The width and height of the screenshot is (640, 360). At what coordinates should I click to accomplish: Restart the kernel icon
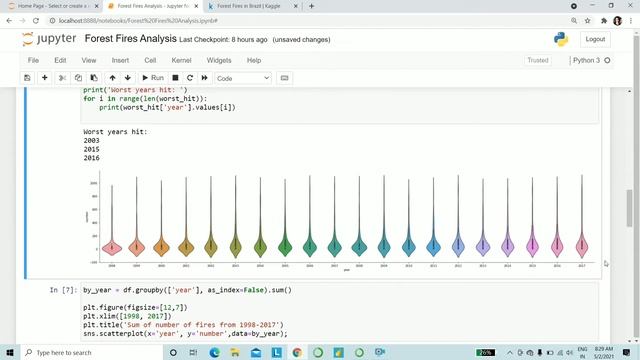(190, 78)
